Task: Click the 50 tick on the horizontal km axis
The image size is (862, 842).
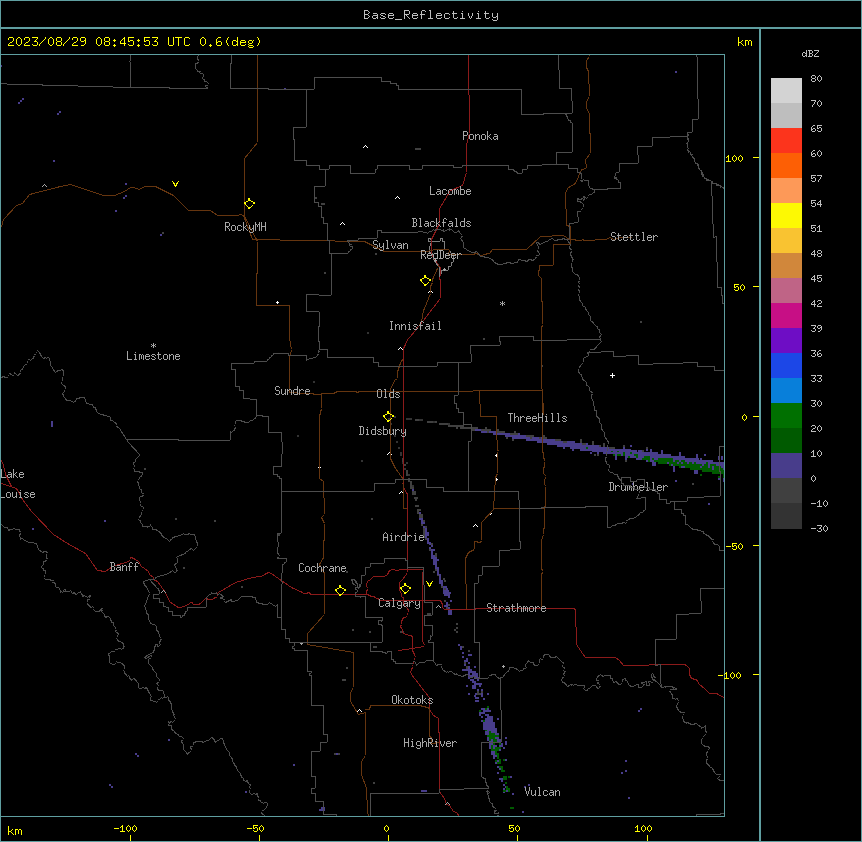Action: [515, 828]
